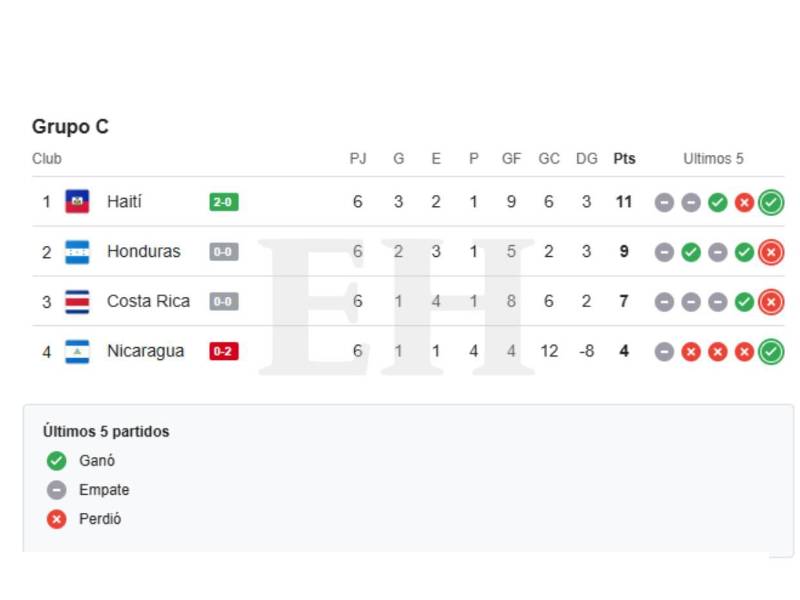
Task: Click the Grupo C heading
Action: tap(70, 127)
